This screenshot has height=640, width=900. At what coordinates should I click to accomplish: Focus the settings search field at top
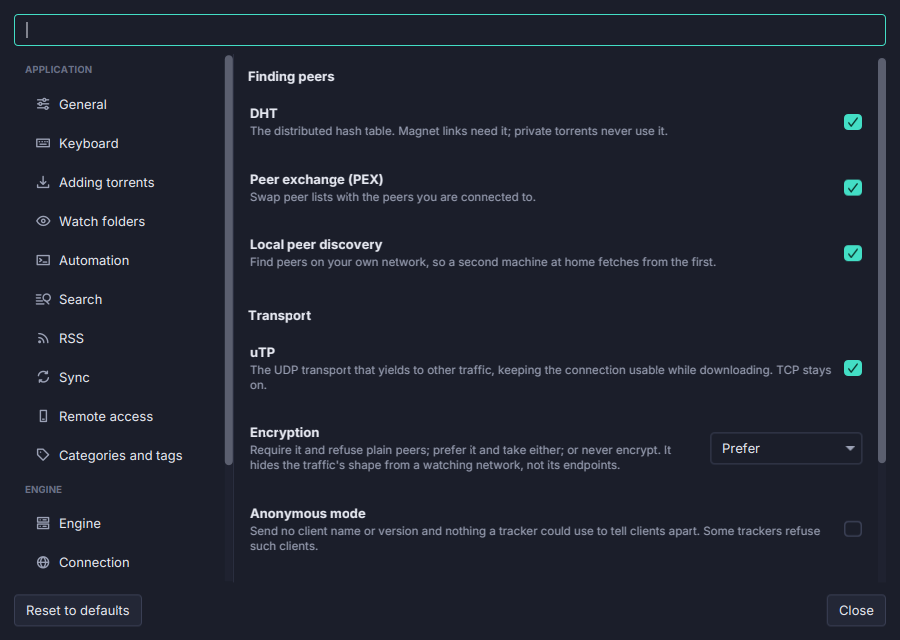pyautogui.click(x=450, y=30)
